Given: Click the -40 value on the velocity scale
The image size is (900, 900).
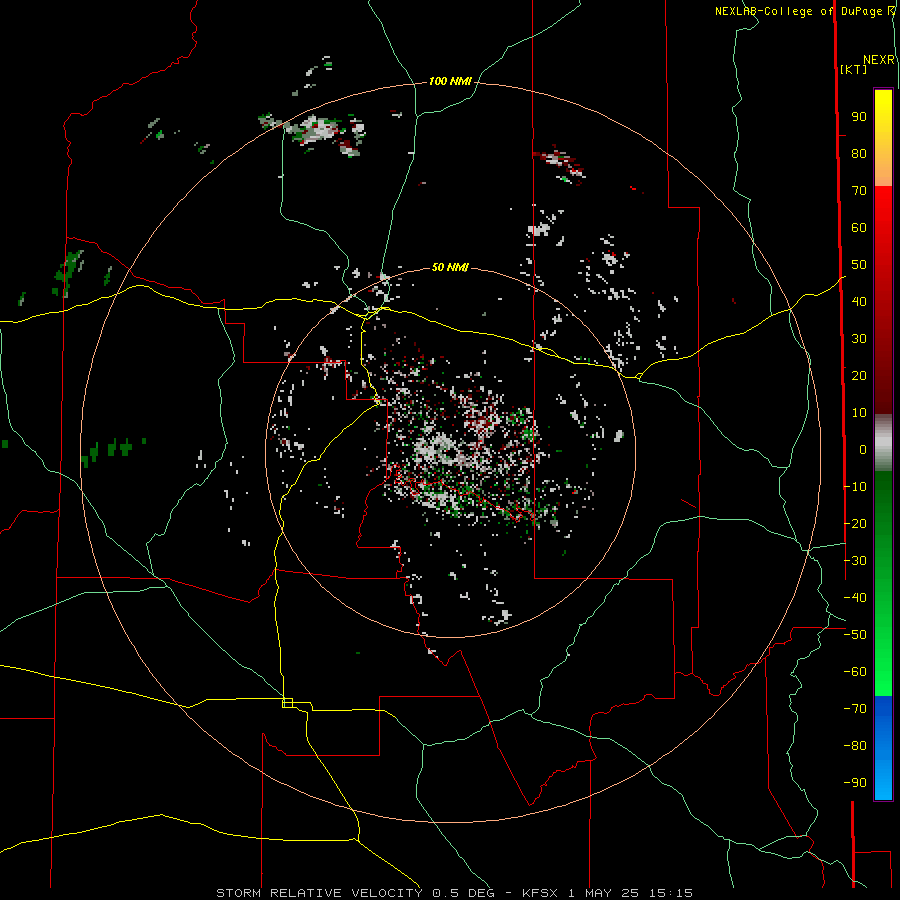Looking at the screenshot, I should pos(855,598).
